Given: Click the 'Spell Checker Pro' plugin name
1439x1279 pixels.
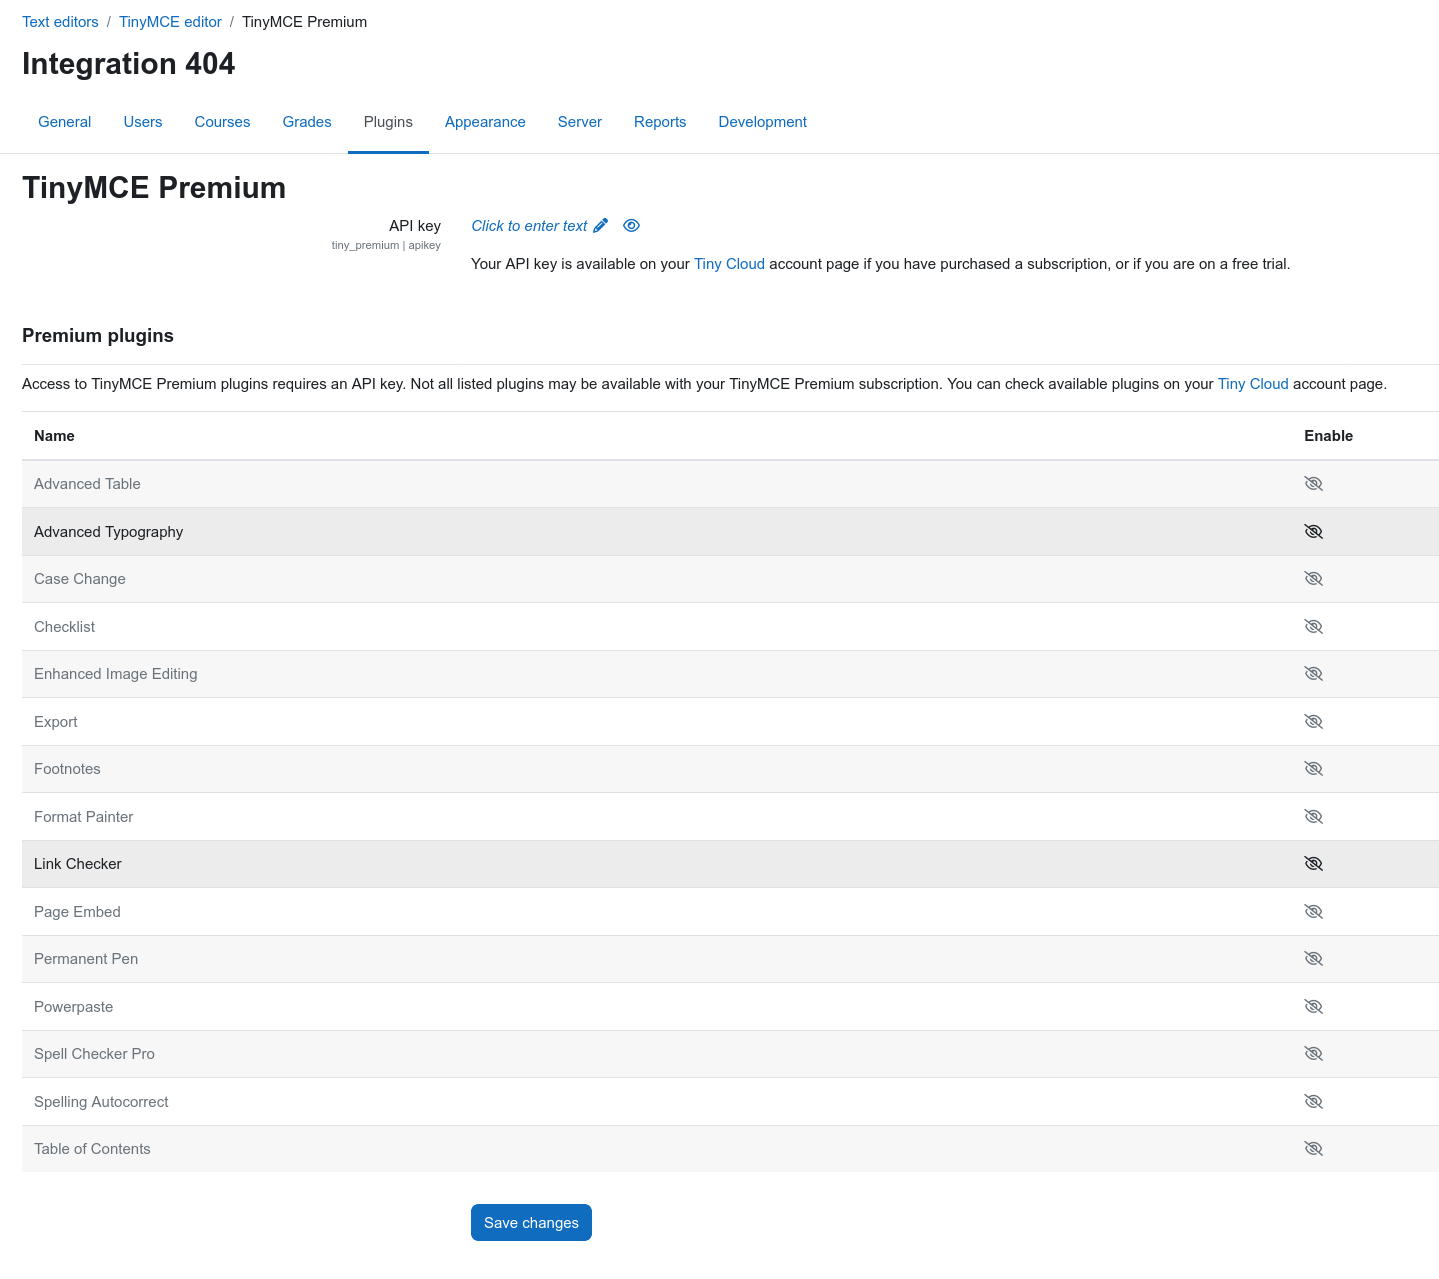Looking at the screenshot, I should (x=94, y=1054).
